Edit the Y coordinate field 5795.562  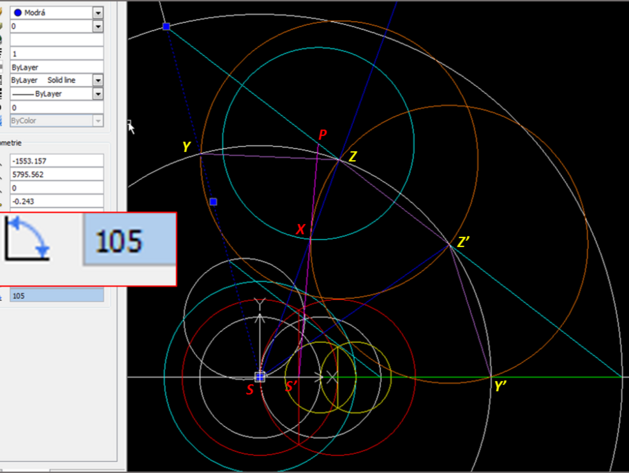point(57,175)
